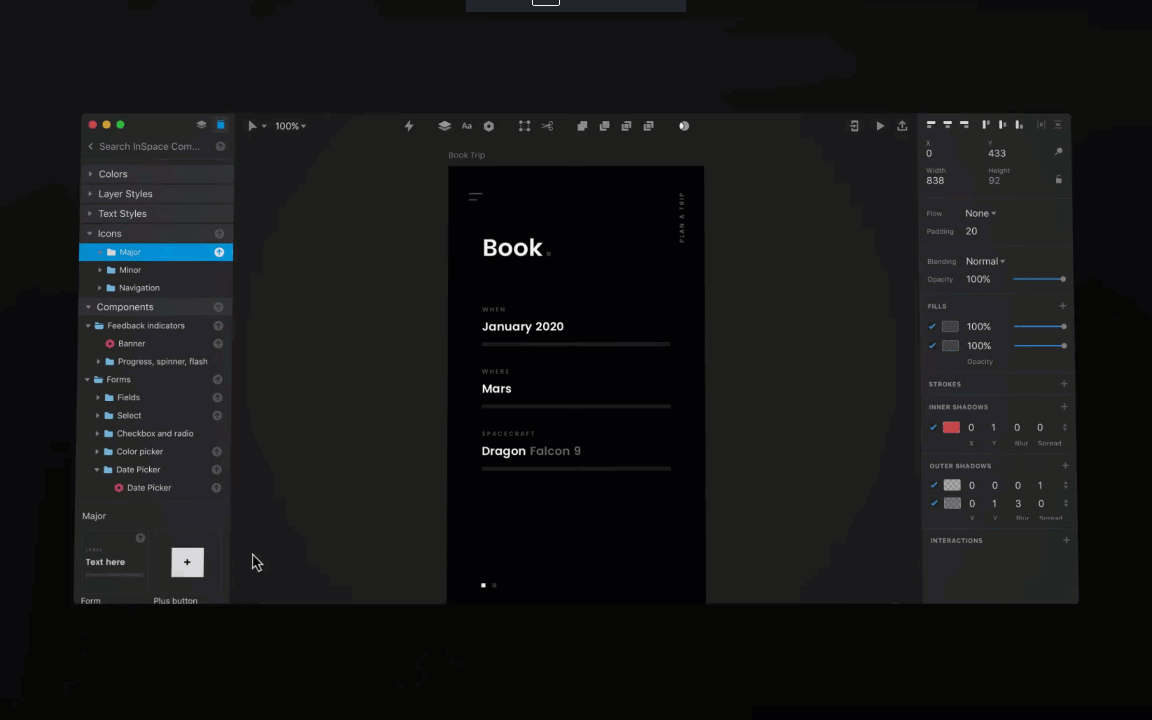Click the share export icon
Screen dimensions: 1152x720
point(902,126)
